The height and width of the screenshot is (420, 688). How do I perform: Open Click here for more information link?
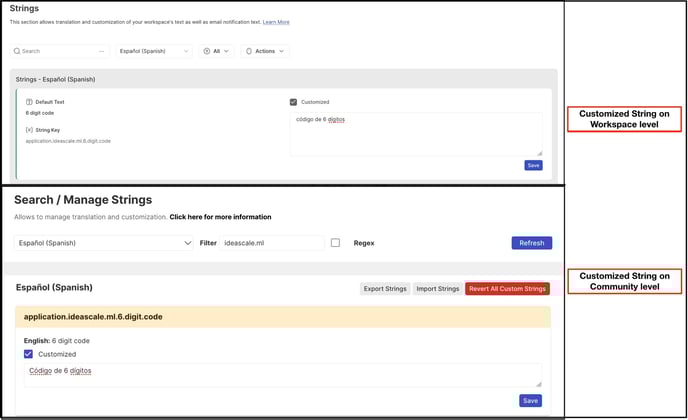coord(220,217)
